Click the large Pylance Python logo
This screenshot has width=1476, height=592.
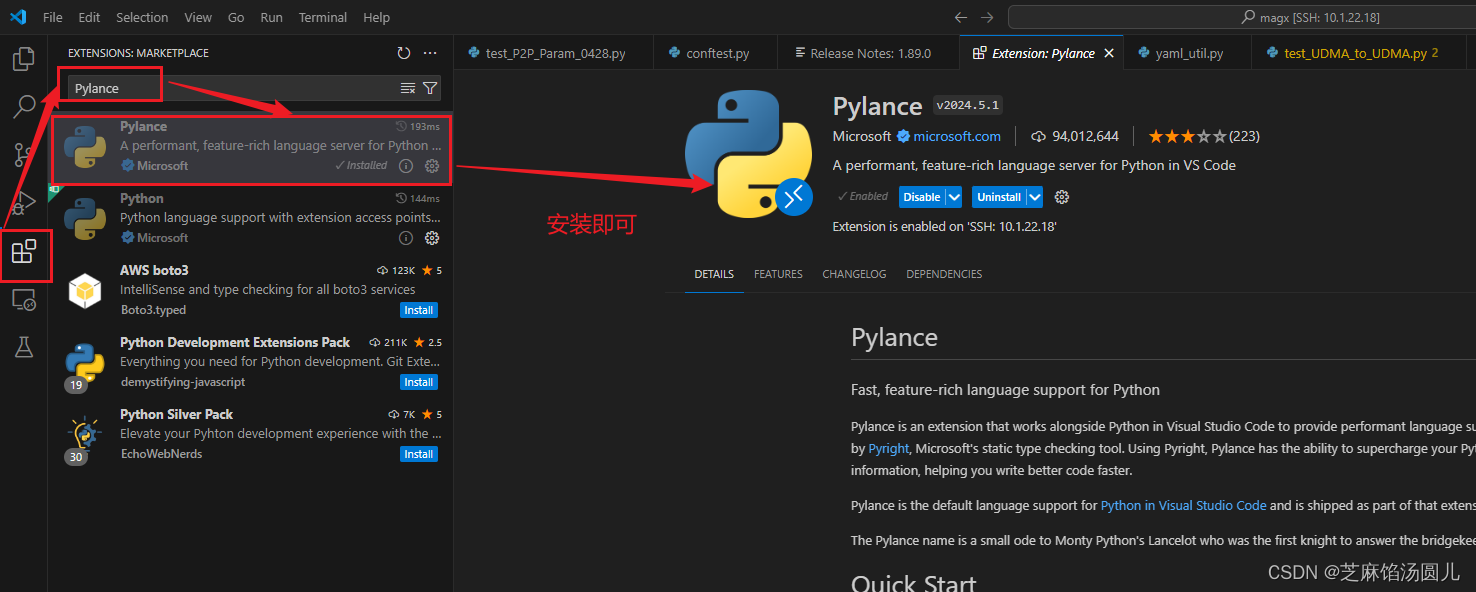(747, 154)
